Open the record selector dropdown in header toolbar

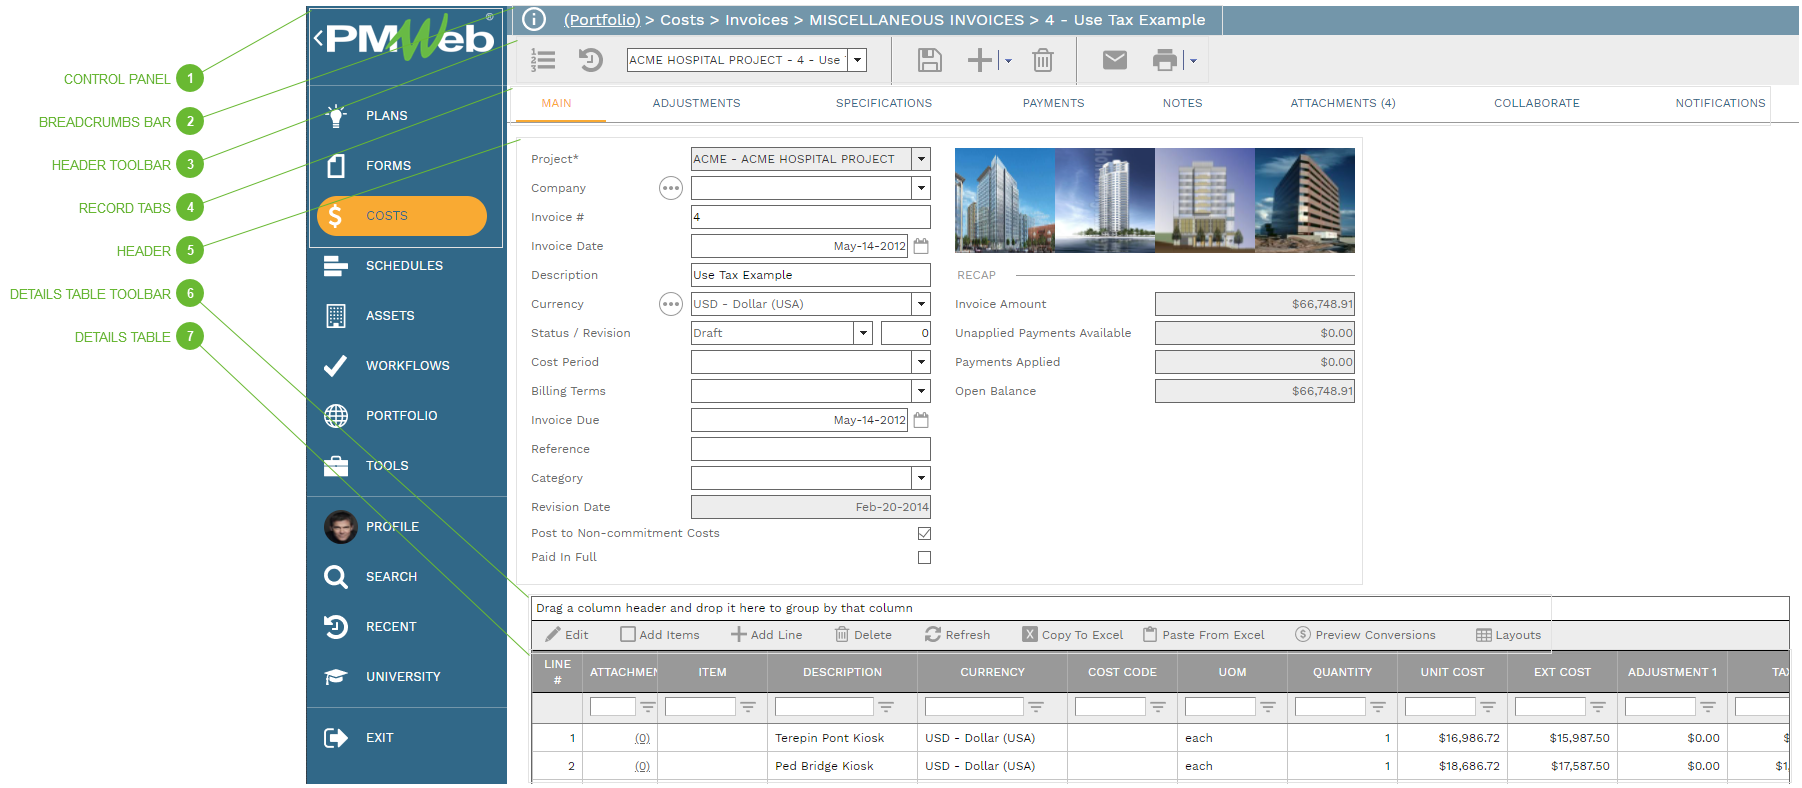pyautogui.click(x=857, y=60)
